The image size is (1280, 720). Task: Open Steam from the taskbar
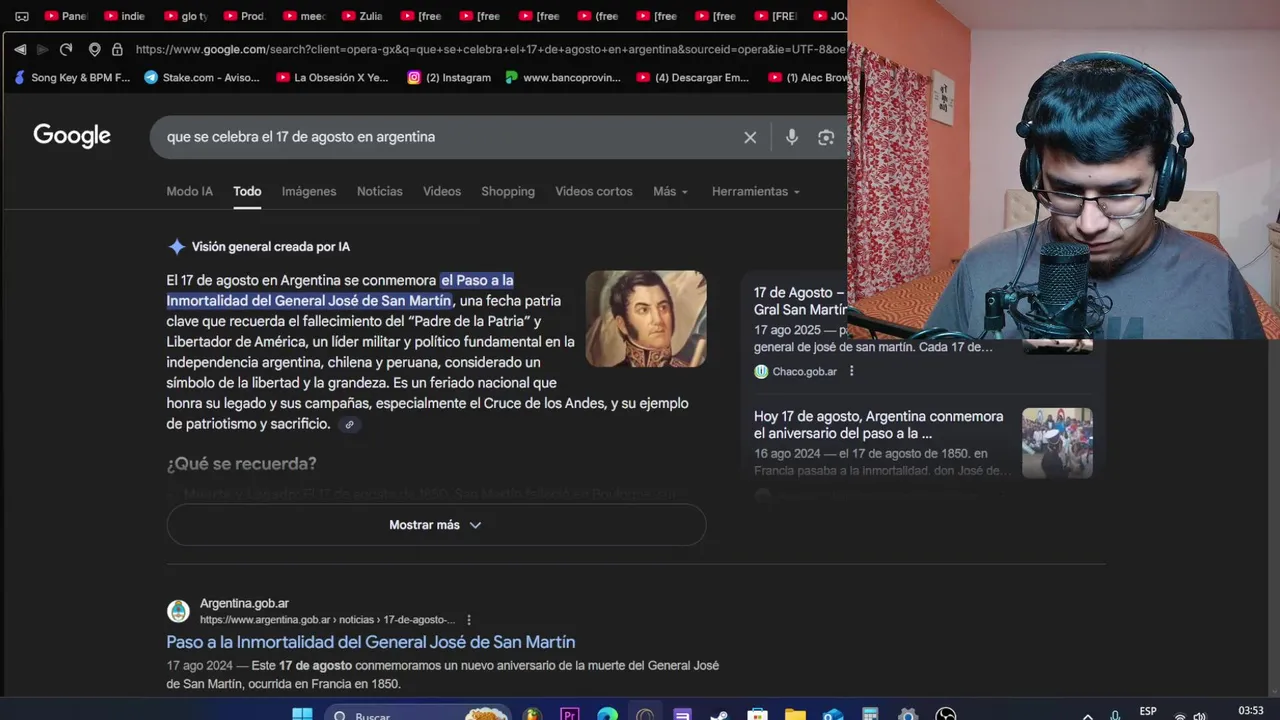pos(719,714)
